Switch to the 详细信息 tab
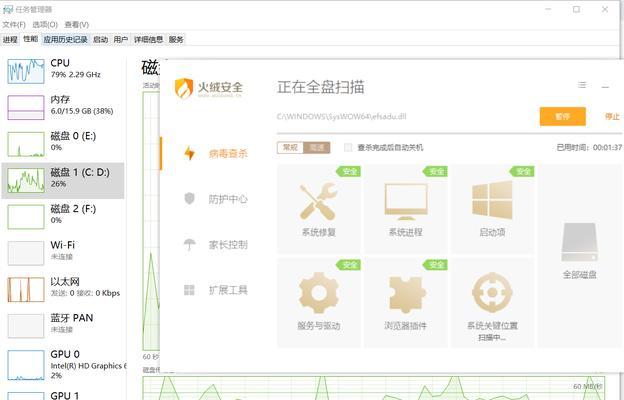Viewport: 624px width, 400px height. coord(148,39)
